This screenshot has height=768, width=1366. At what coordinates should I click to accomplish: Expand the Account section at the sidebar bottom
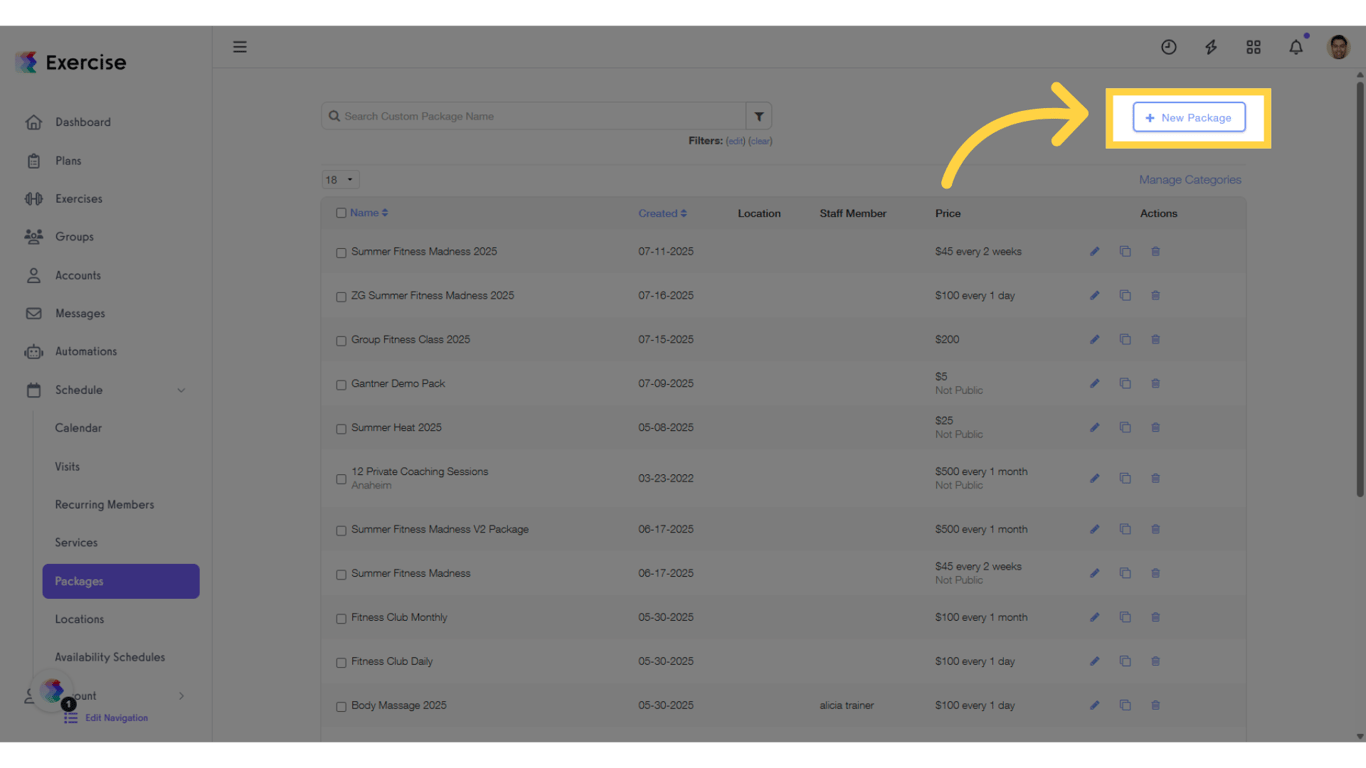(x=181, y=695)
